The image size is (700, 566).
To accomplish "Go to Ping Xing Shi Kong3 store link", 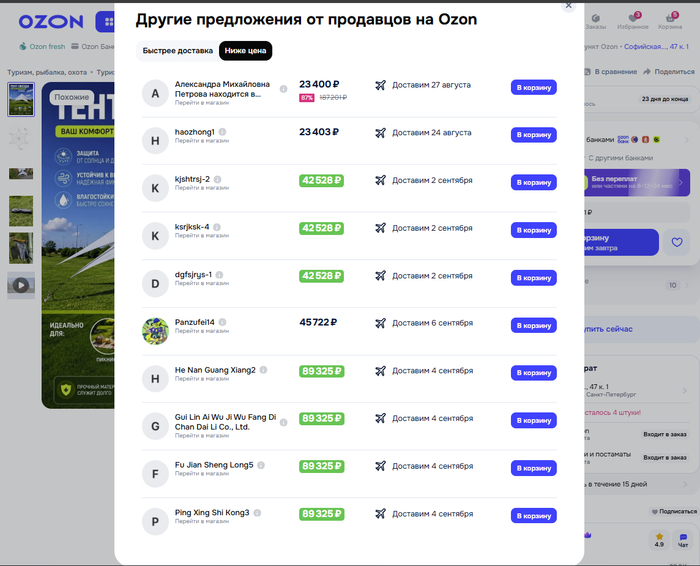I will point(202,521).
